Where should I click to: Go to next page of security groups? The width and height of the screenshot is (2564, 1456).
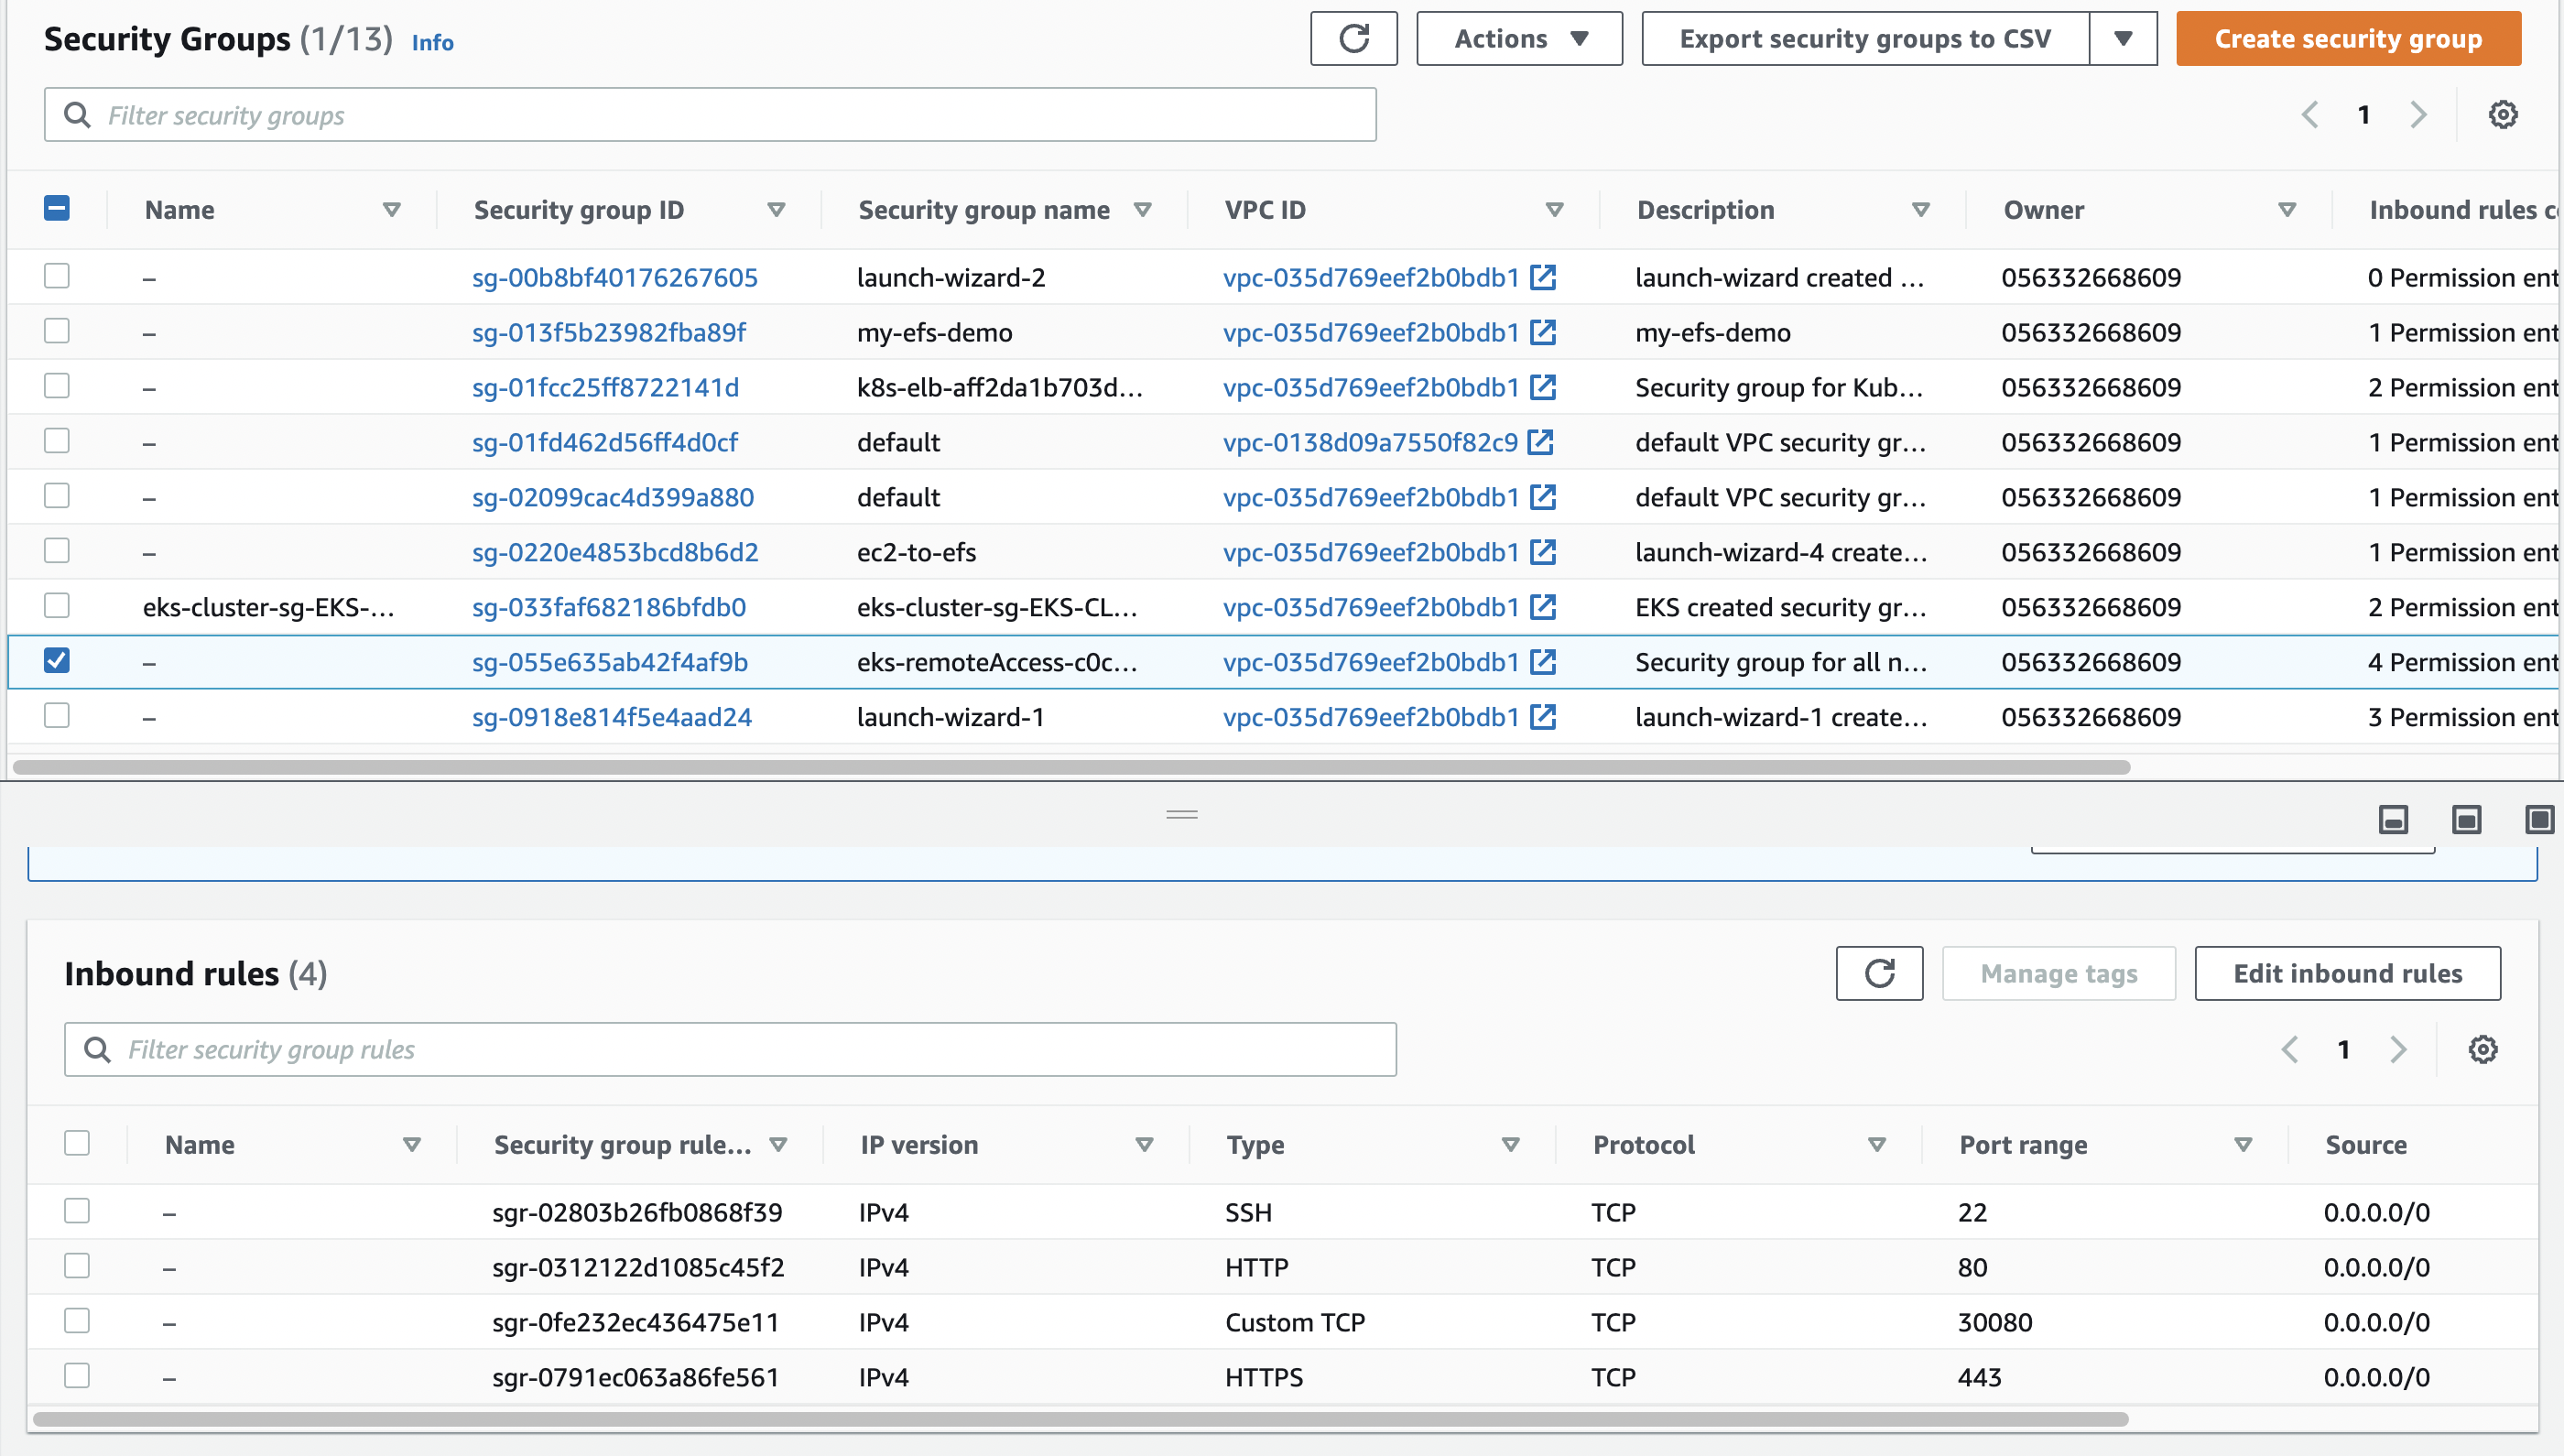tap(2418, 115)
